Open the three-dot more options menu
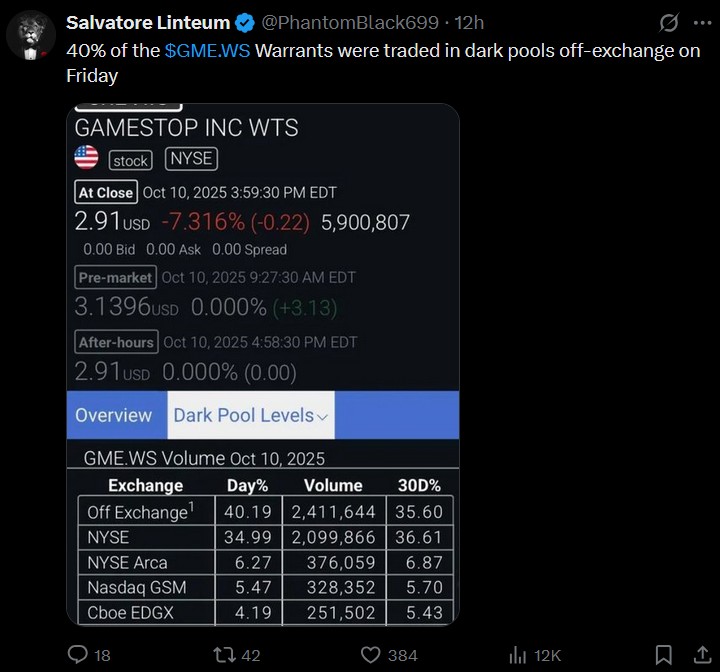This screenshot has width=720, height=672. tap(703, 23)
